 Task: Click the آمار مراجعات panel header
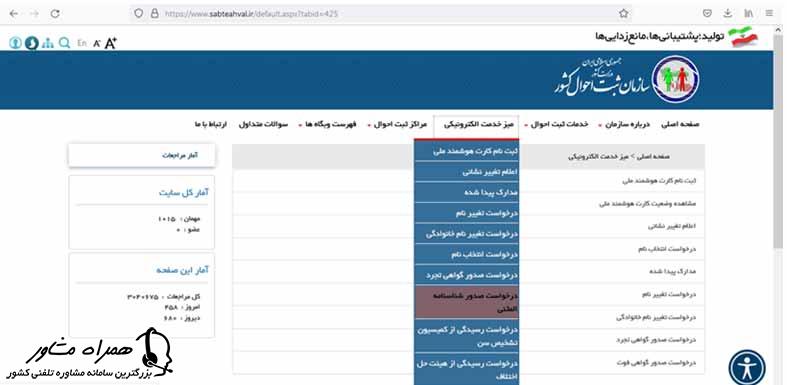[x=142, y=156]
